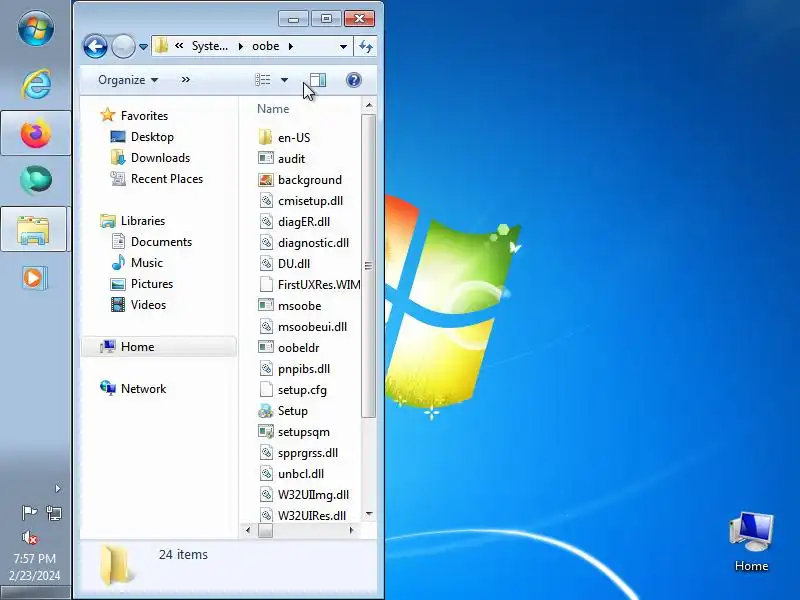Click the horizontal scrollbar right arrow

[x=351, y=531]
